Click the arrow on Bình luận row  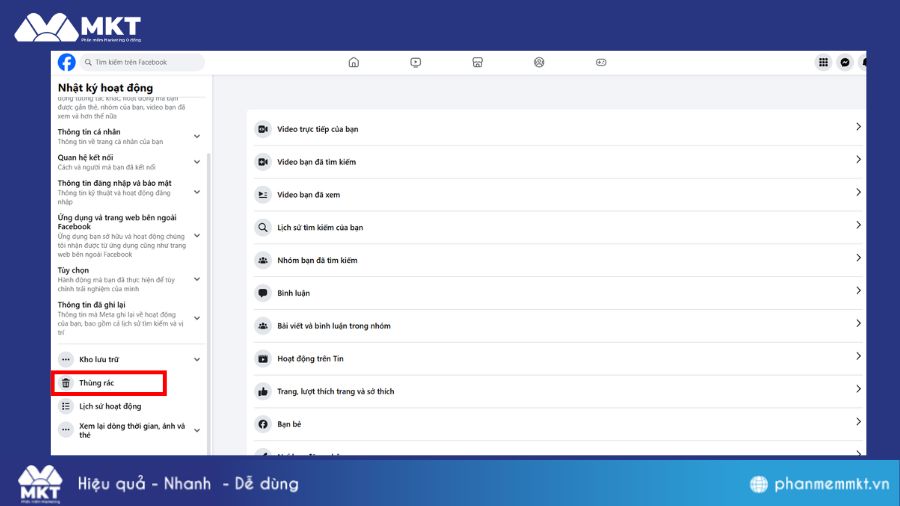pyautogui.click(x=858, y=291)
